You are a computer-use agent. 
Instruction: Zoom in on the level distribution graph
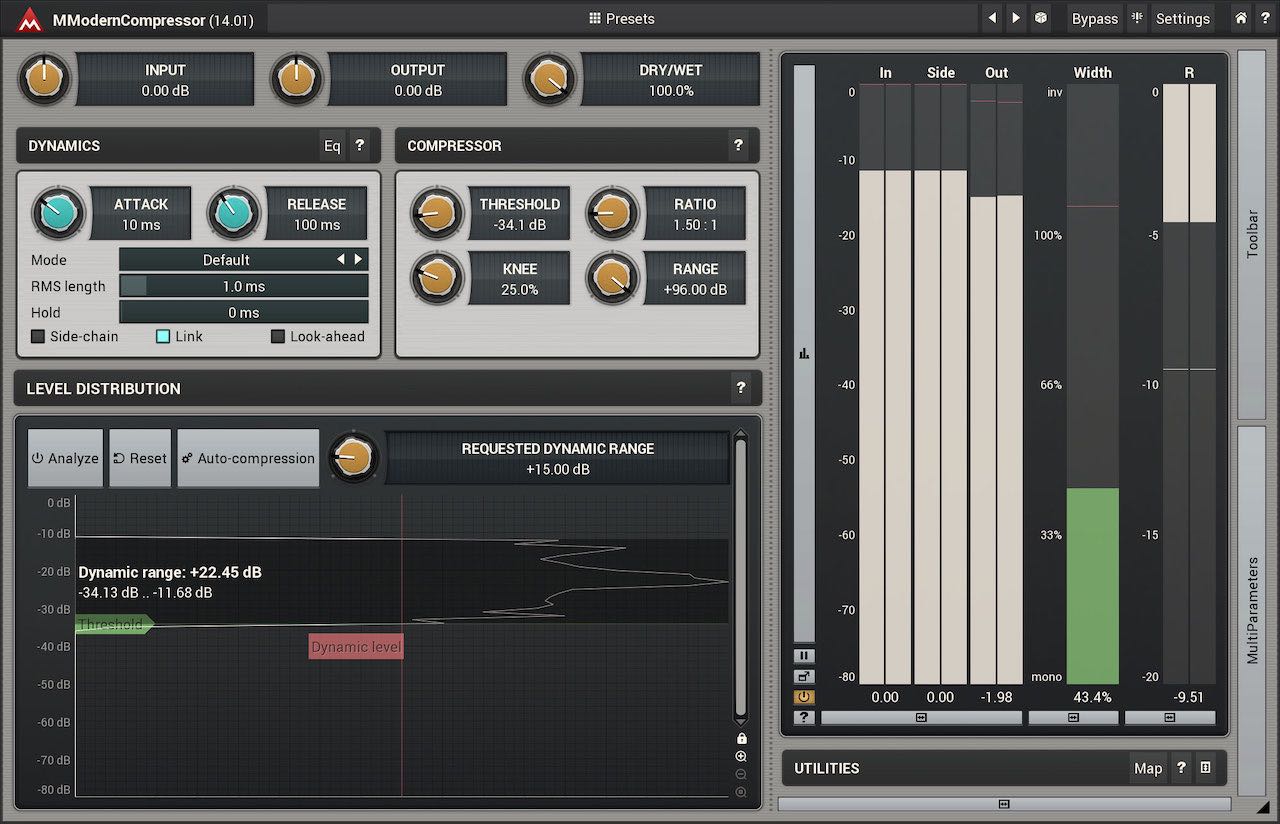[741, 757]
